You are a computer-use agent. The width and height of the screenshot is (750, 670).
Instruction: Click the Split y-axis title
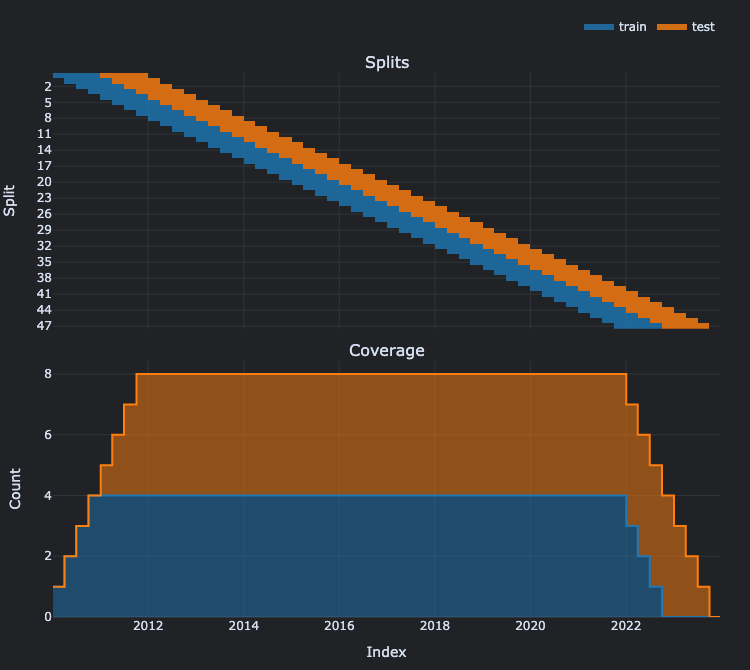tap(10, 200)
